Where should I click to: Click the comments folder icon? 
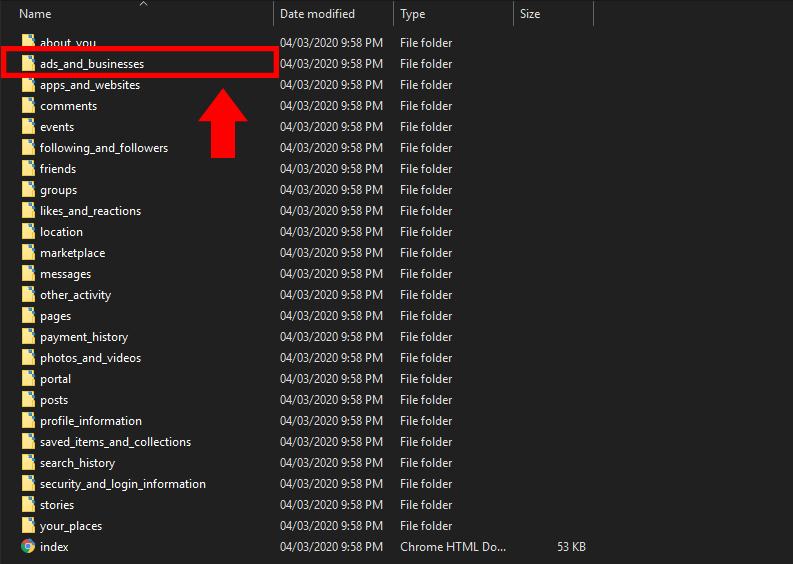[28, 105]
